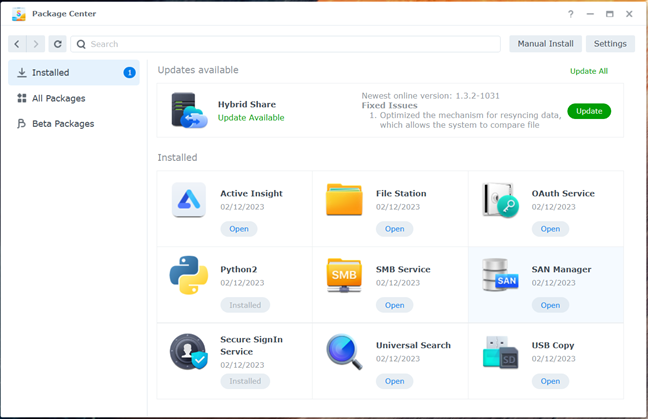Click the USB Copy icon
This screenshot has width=648, height=419.
(500, 352)
